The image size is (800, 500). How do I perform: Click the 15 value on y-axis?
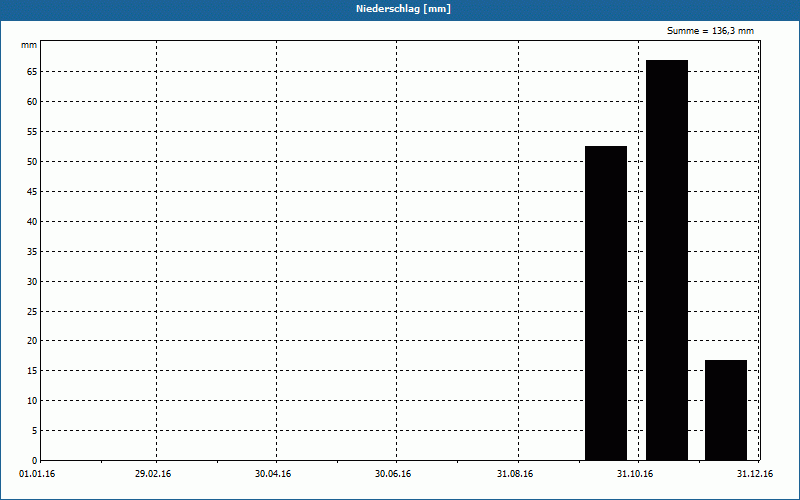point(32,371)
